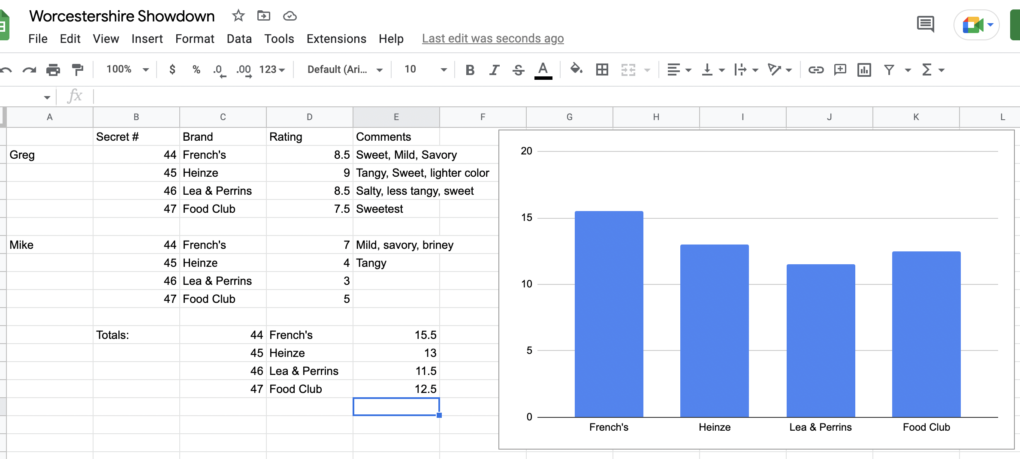Click the Sweetest comment cell
This screenshot has height=459, width=1020.
click(396, 209)
